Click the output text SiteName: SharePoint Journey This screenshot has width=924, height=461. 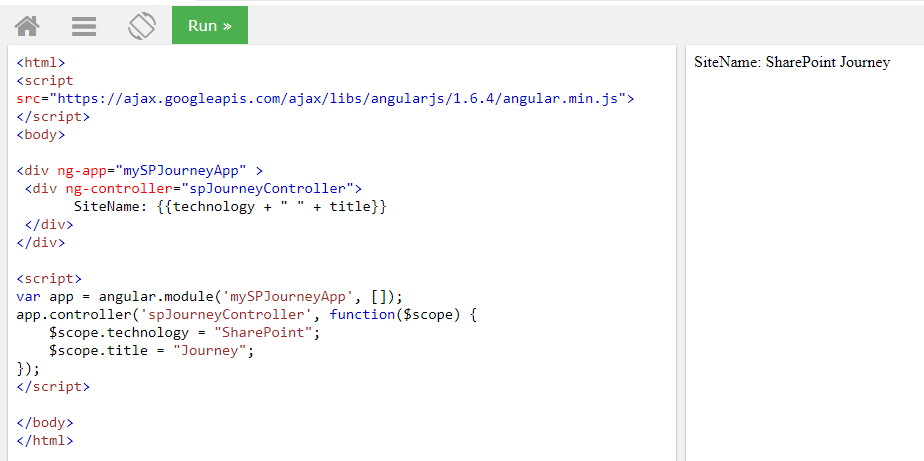click(x=792, y=62)
